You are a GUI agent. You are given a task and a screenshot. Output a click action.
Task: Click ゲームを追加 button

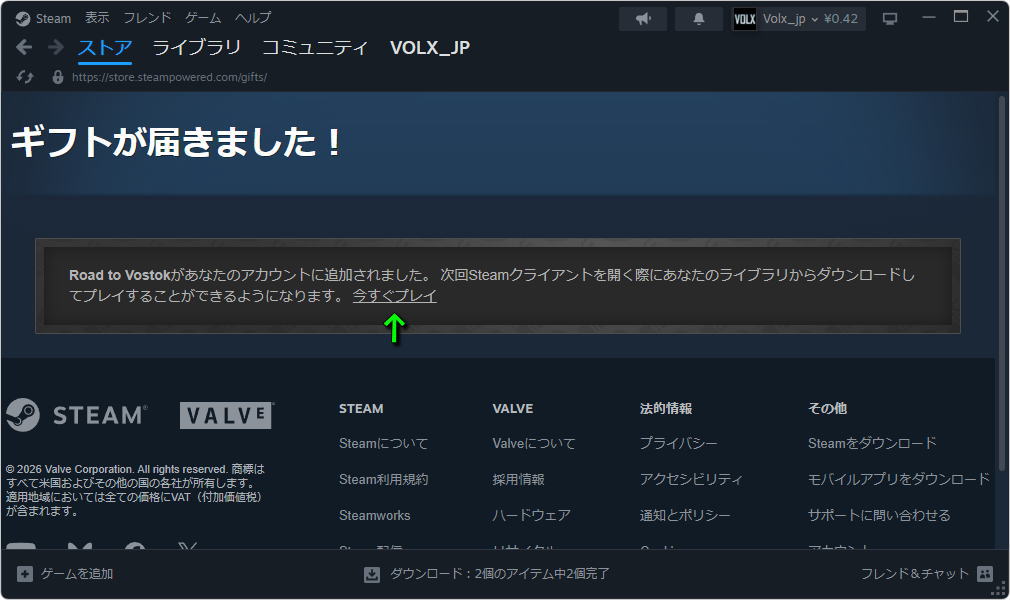(65, 574)
